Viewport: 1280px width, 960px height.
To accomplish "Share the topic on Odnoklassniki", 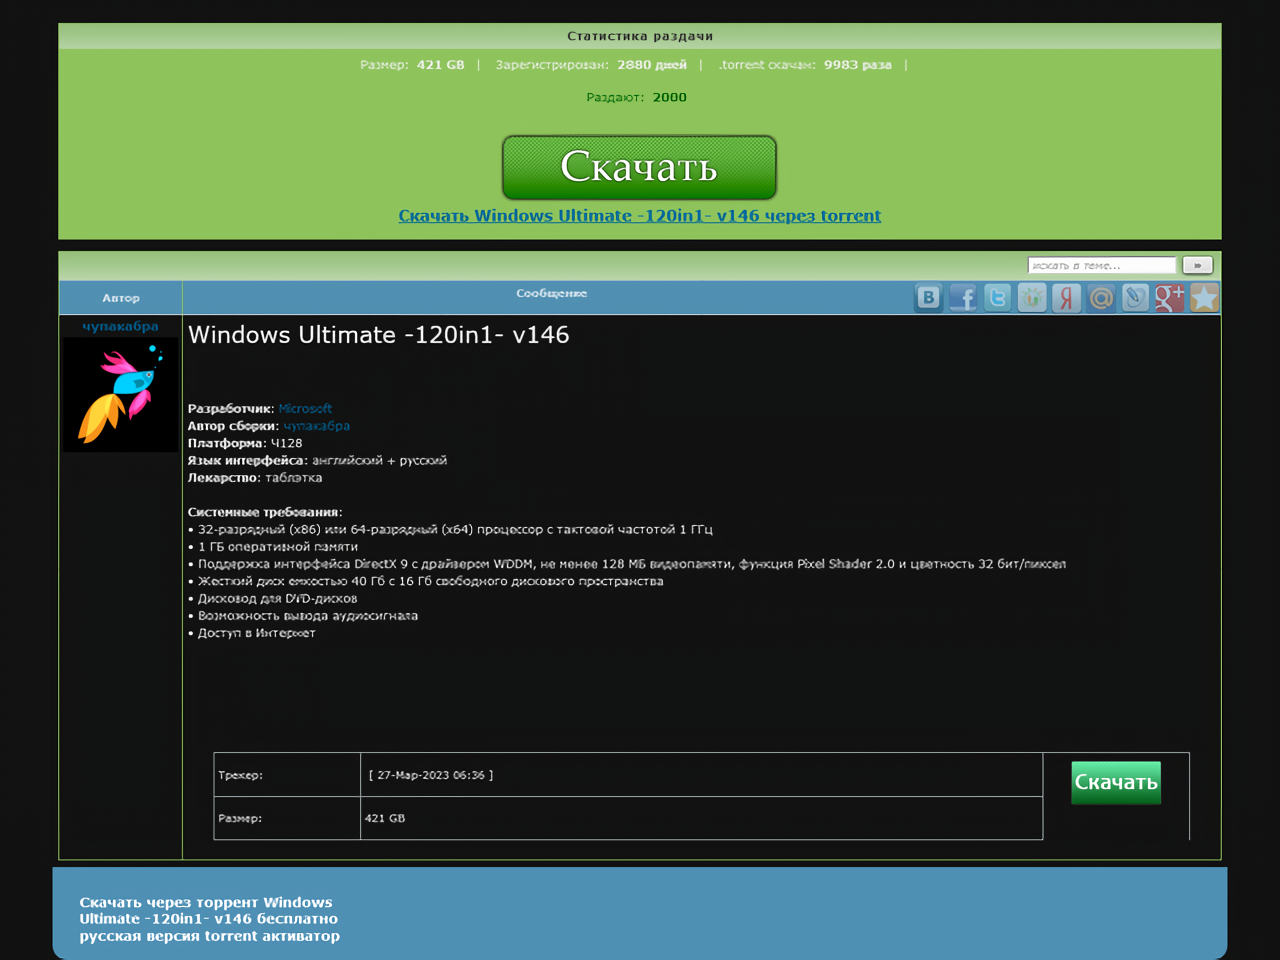I will [x=1032, y=297].
